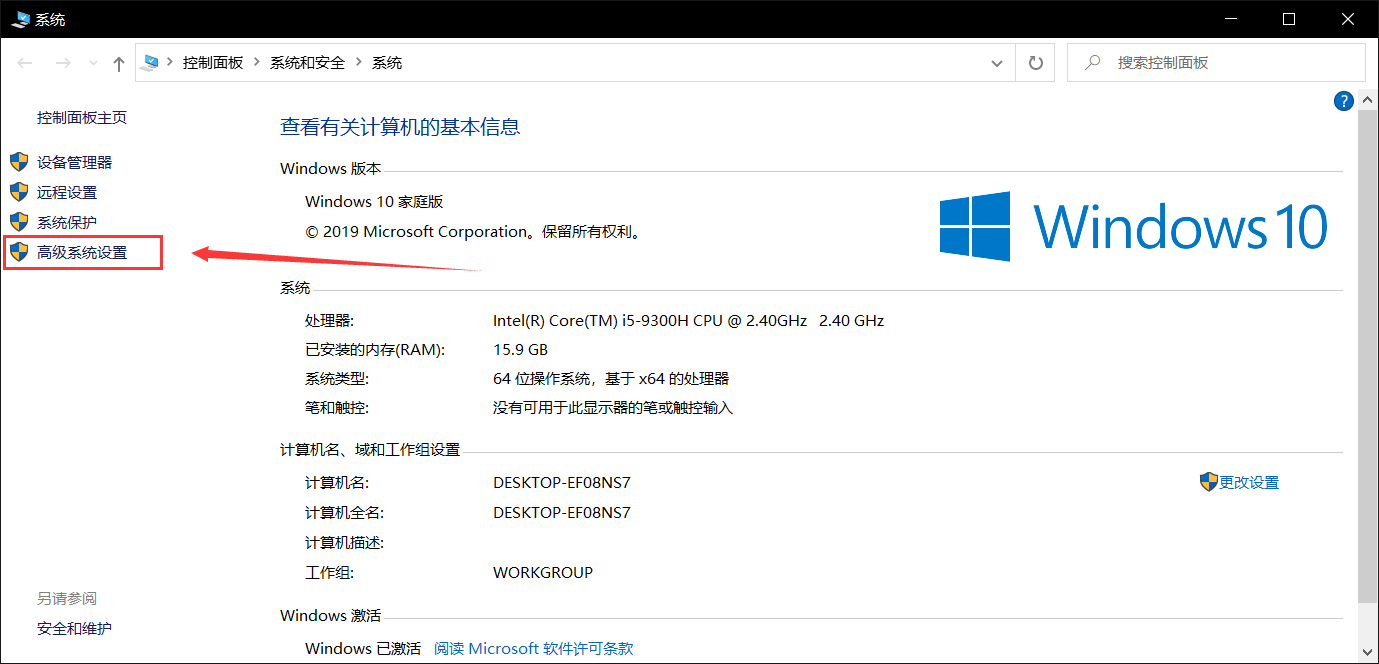Select 控制面板 in the breadcrumb
The width and height of the screenshot is (1379, 664).
pyautogui.click(x=213, y=62)
